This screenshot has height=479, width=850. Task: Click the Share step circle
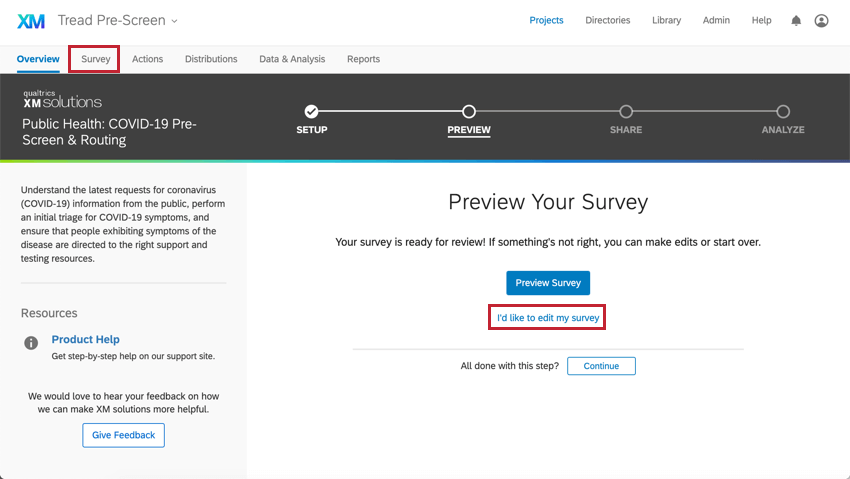tap(626, 112)
